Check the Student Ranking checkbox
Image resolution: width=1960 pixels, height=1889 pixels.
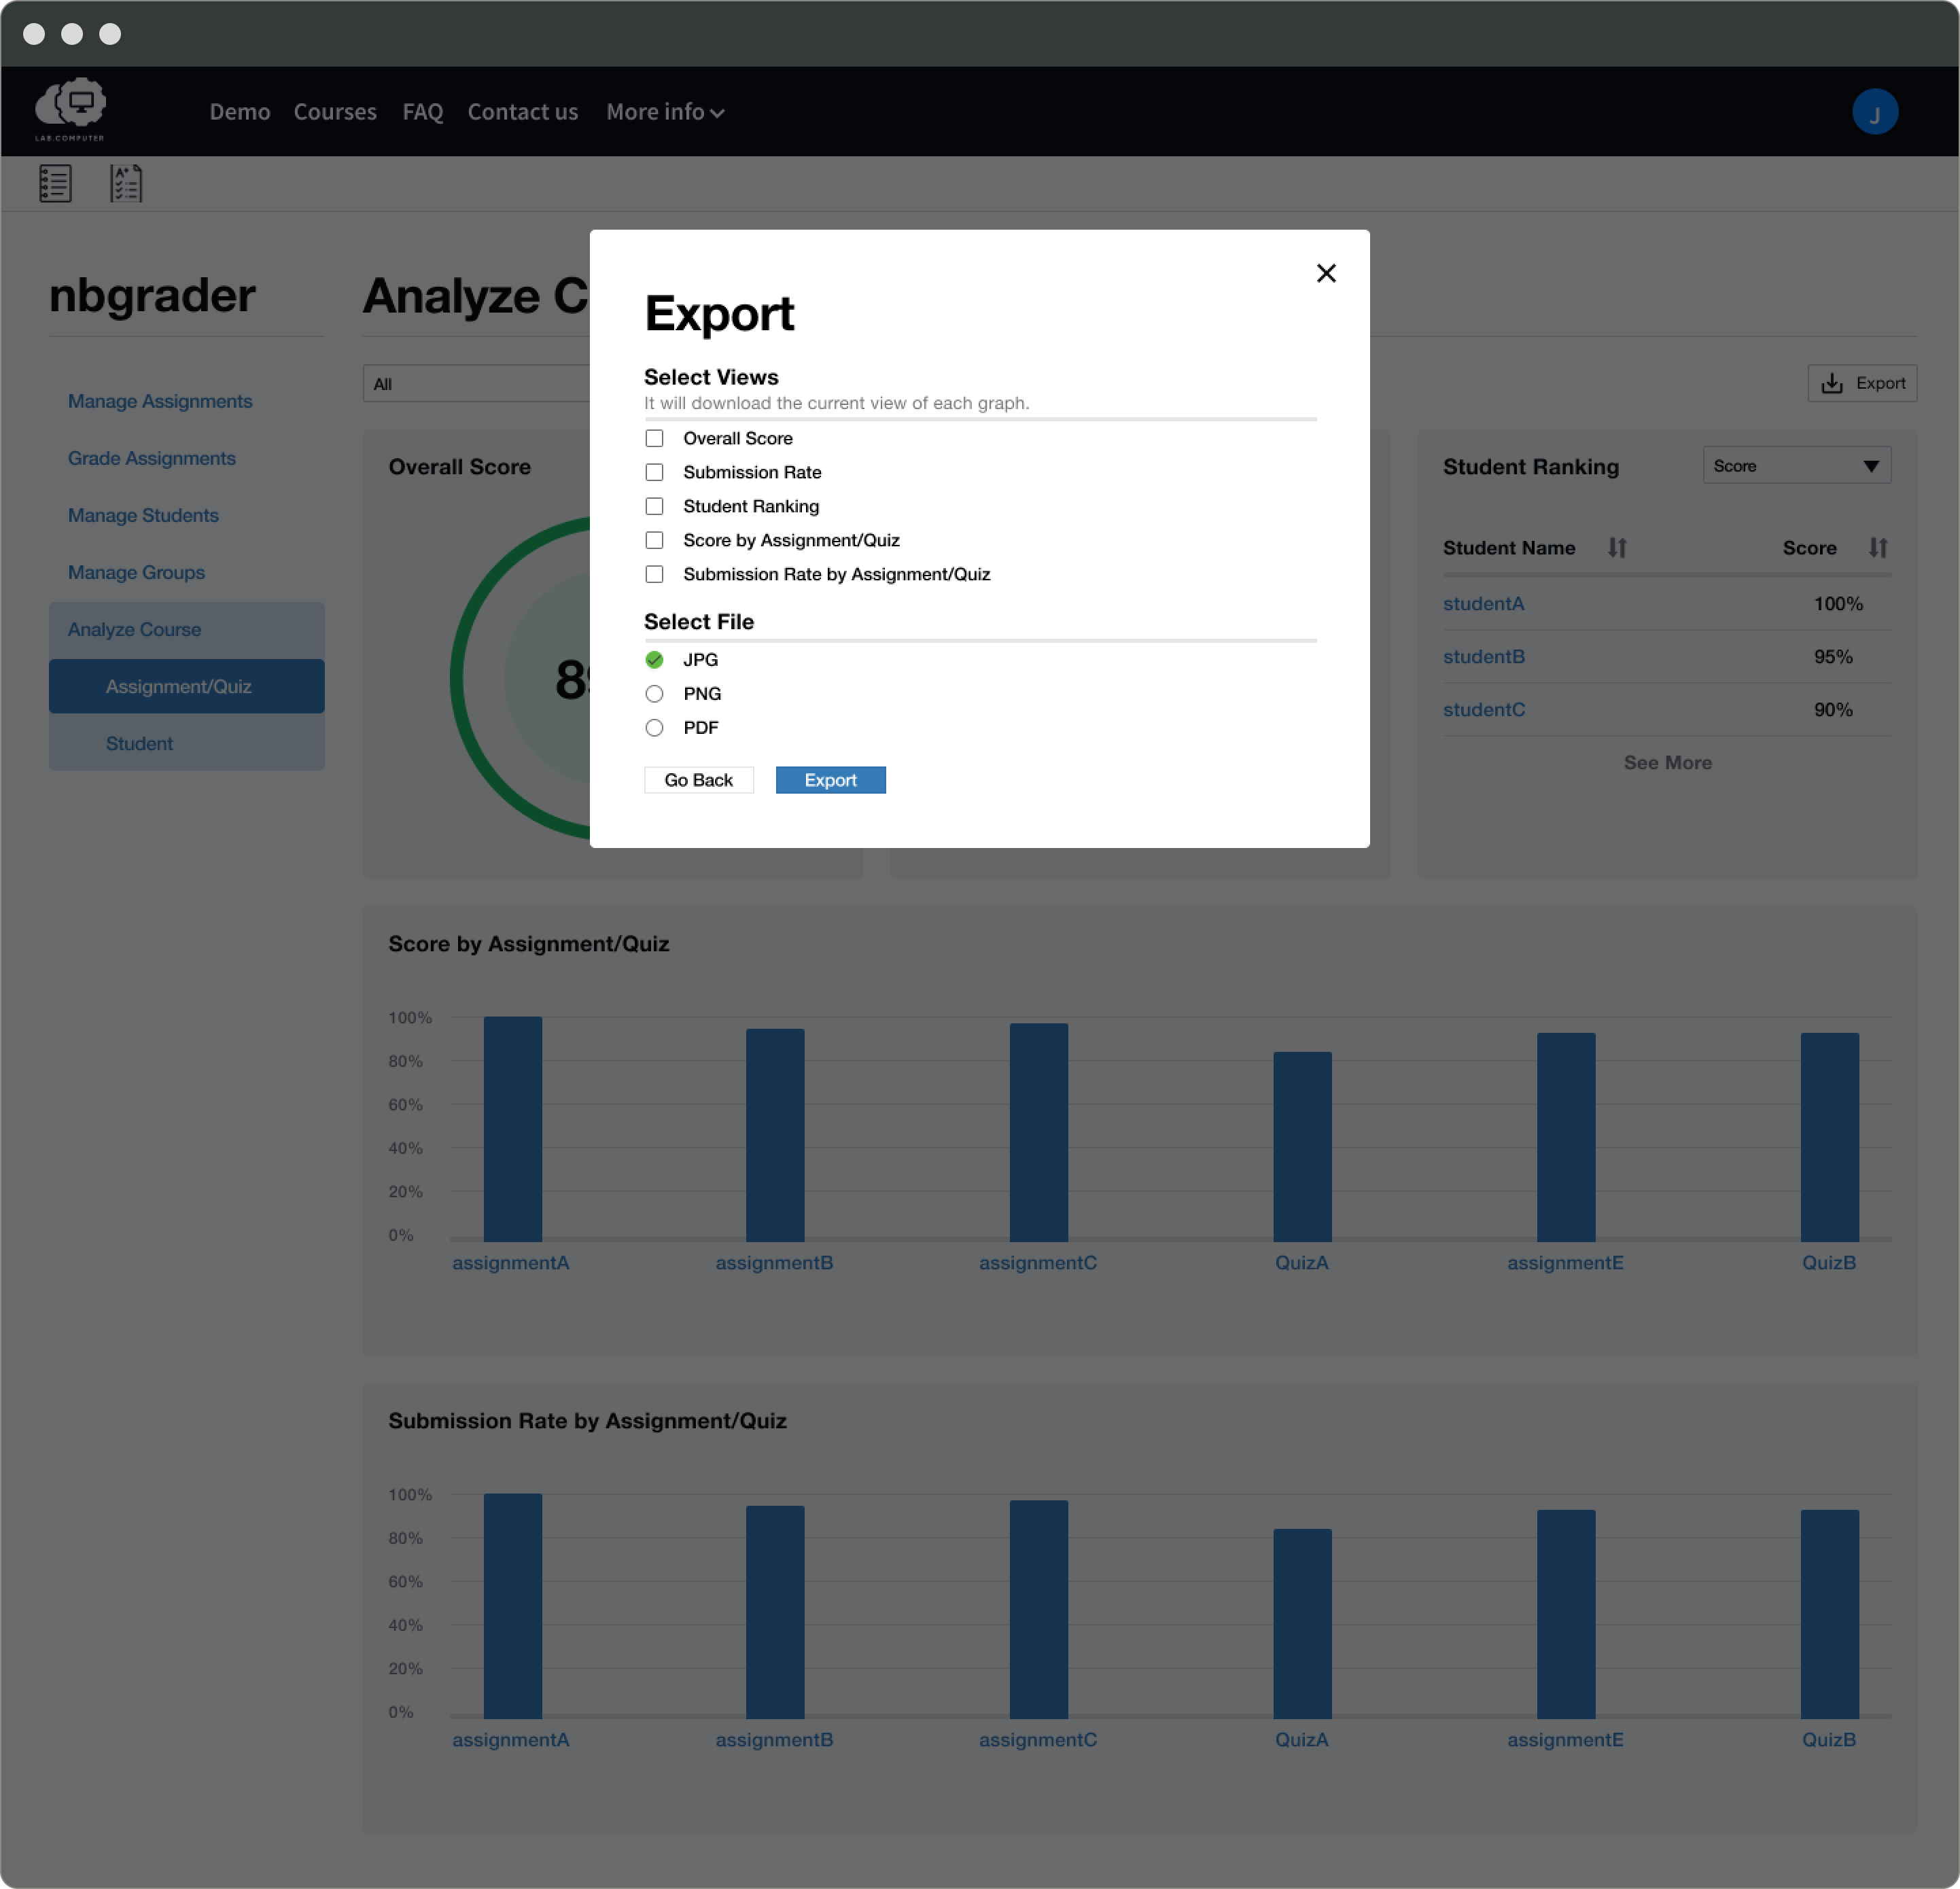[x=654, y=506]
